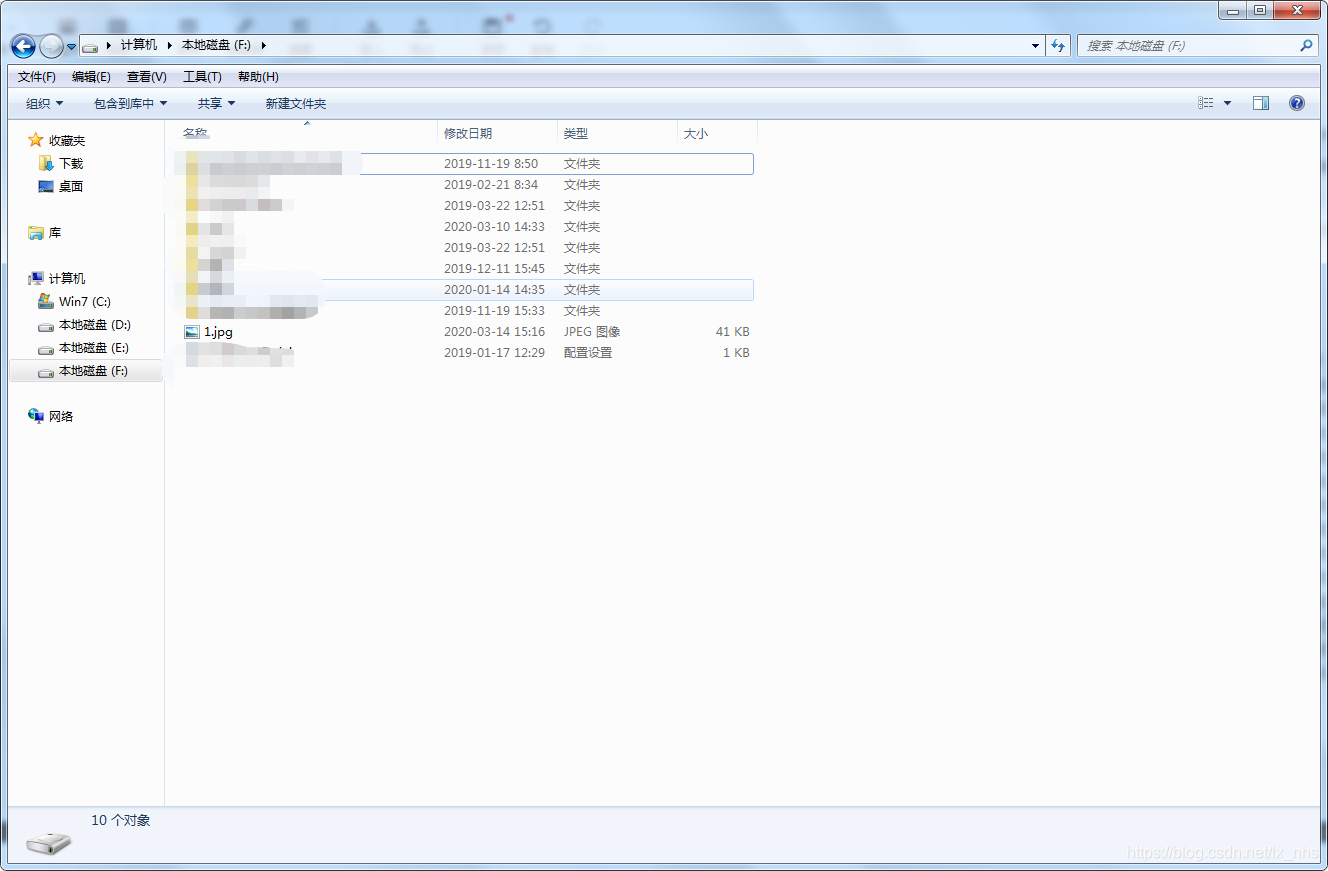The height and width of the screenshot is (871, 1328).
Task: Open view options dropdown arrow
Action: pyautogui.click(x=1228, y=103)
